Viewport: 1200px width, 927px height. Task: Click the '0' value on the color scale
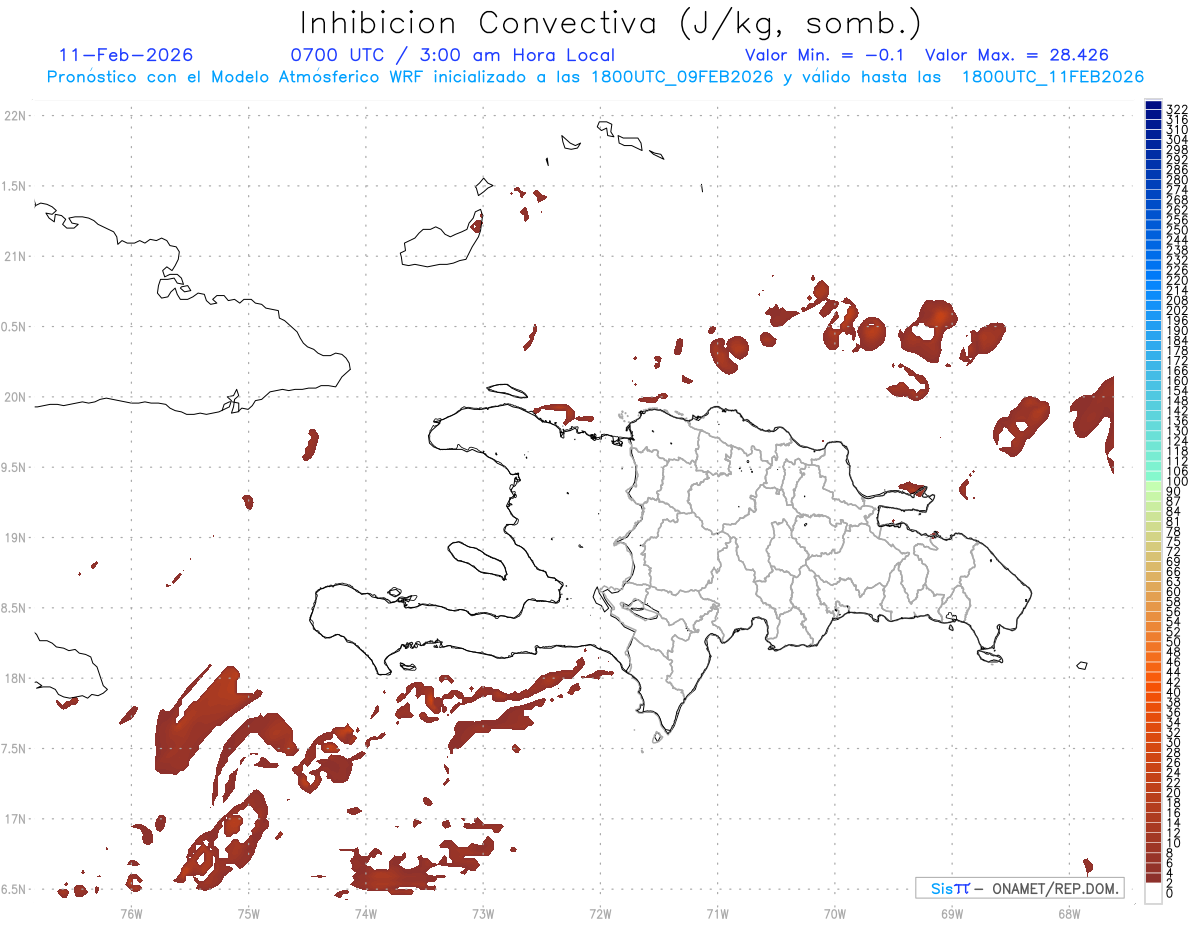1169,892
